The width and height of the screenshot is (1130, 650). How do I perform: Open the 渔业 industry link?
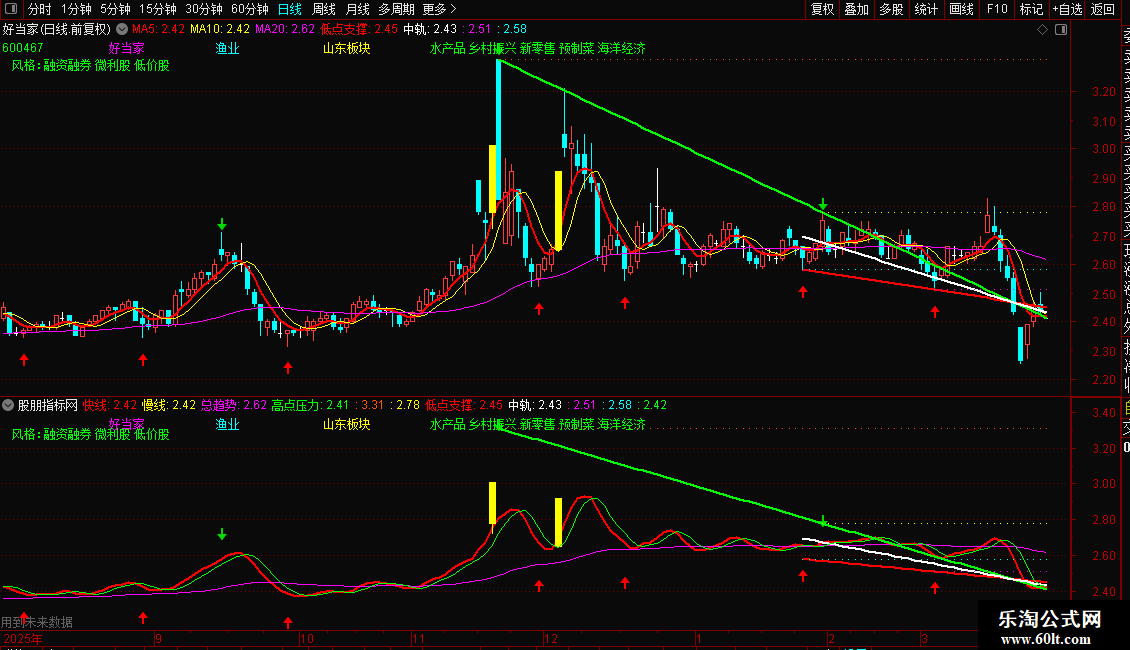227,48
